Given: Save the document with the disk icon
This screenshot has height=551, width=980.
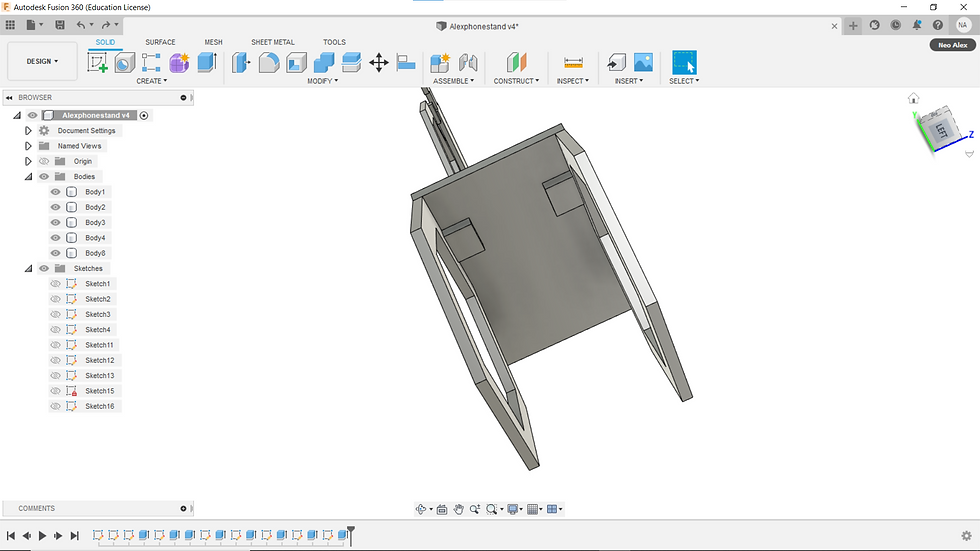Looking at the screenshot, I should pyautogui.click(x=60, y=25).
